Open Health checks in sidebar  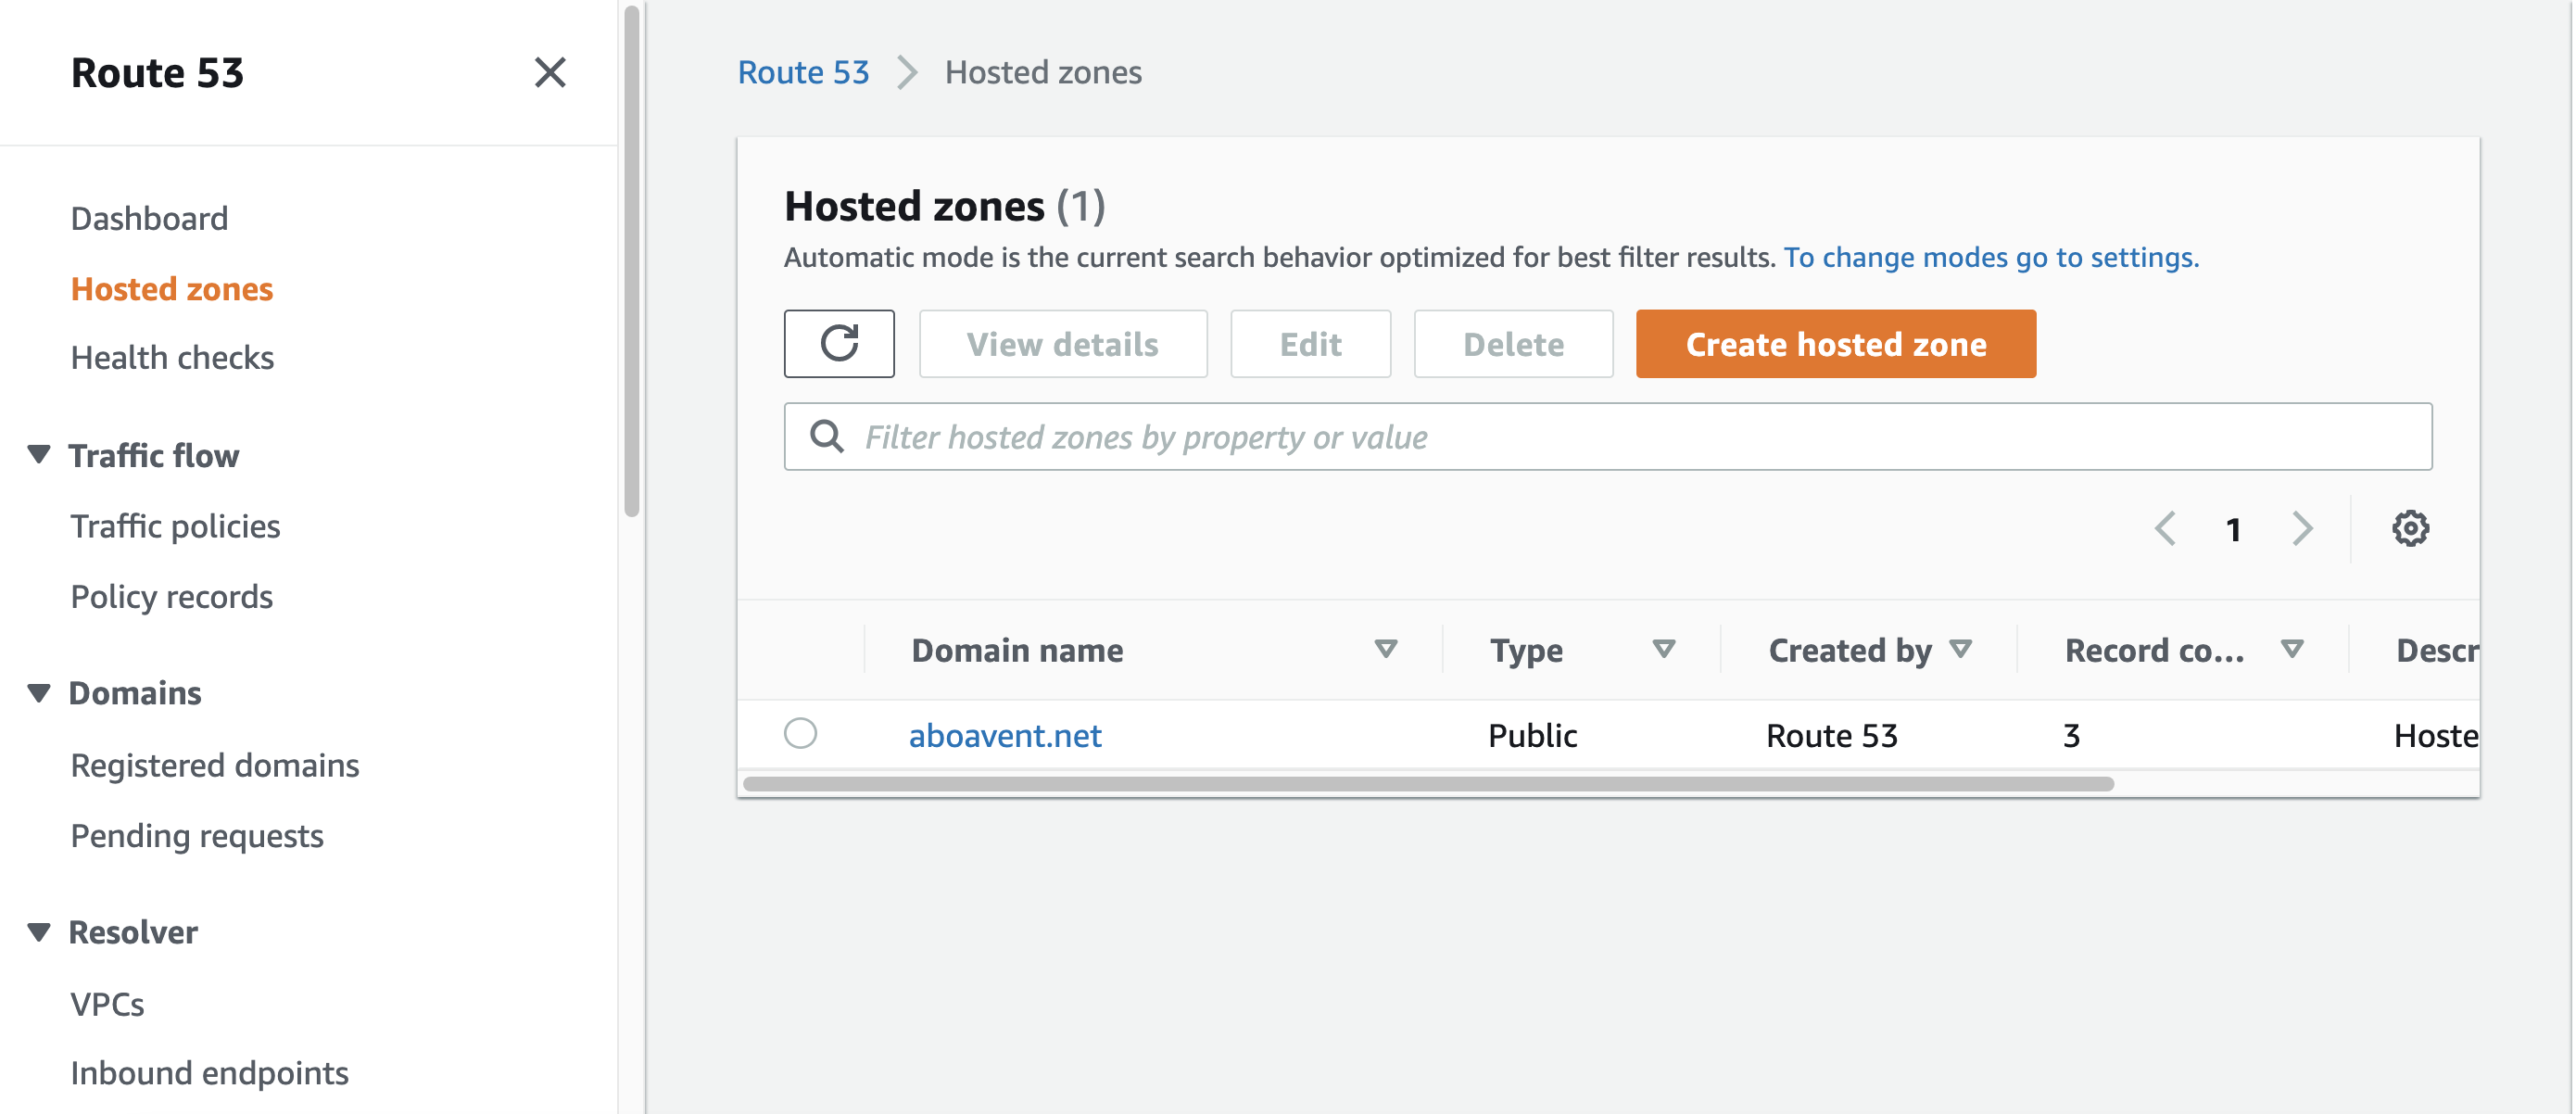coord(172,358)
